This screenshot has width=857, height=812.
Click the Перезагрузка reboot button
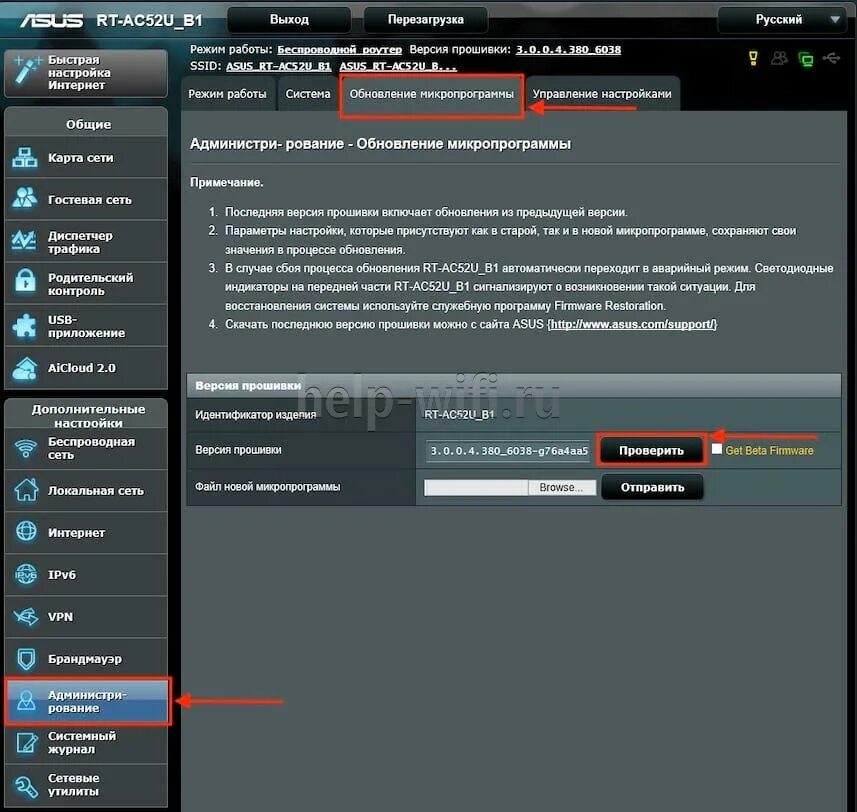coord(425,20)
